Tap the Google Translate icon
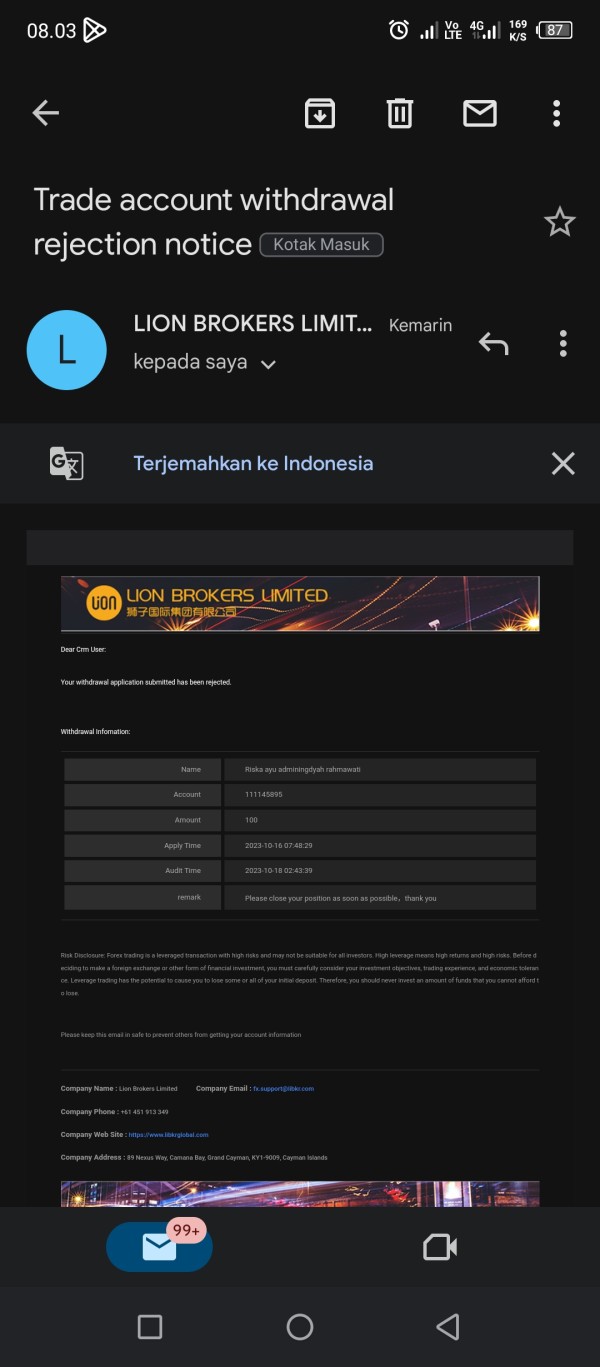The image size is (600, 1367). pos(67,463)
